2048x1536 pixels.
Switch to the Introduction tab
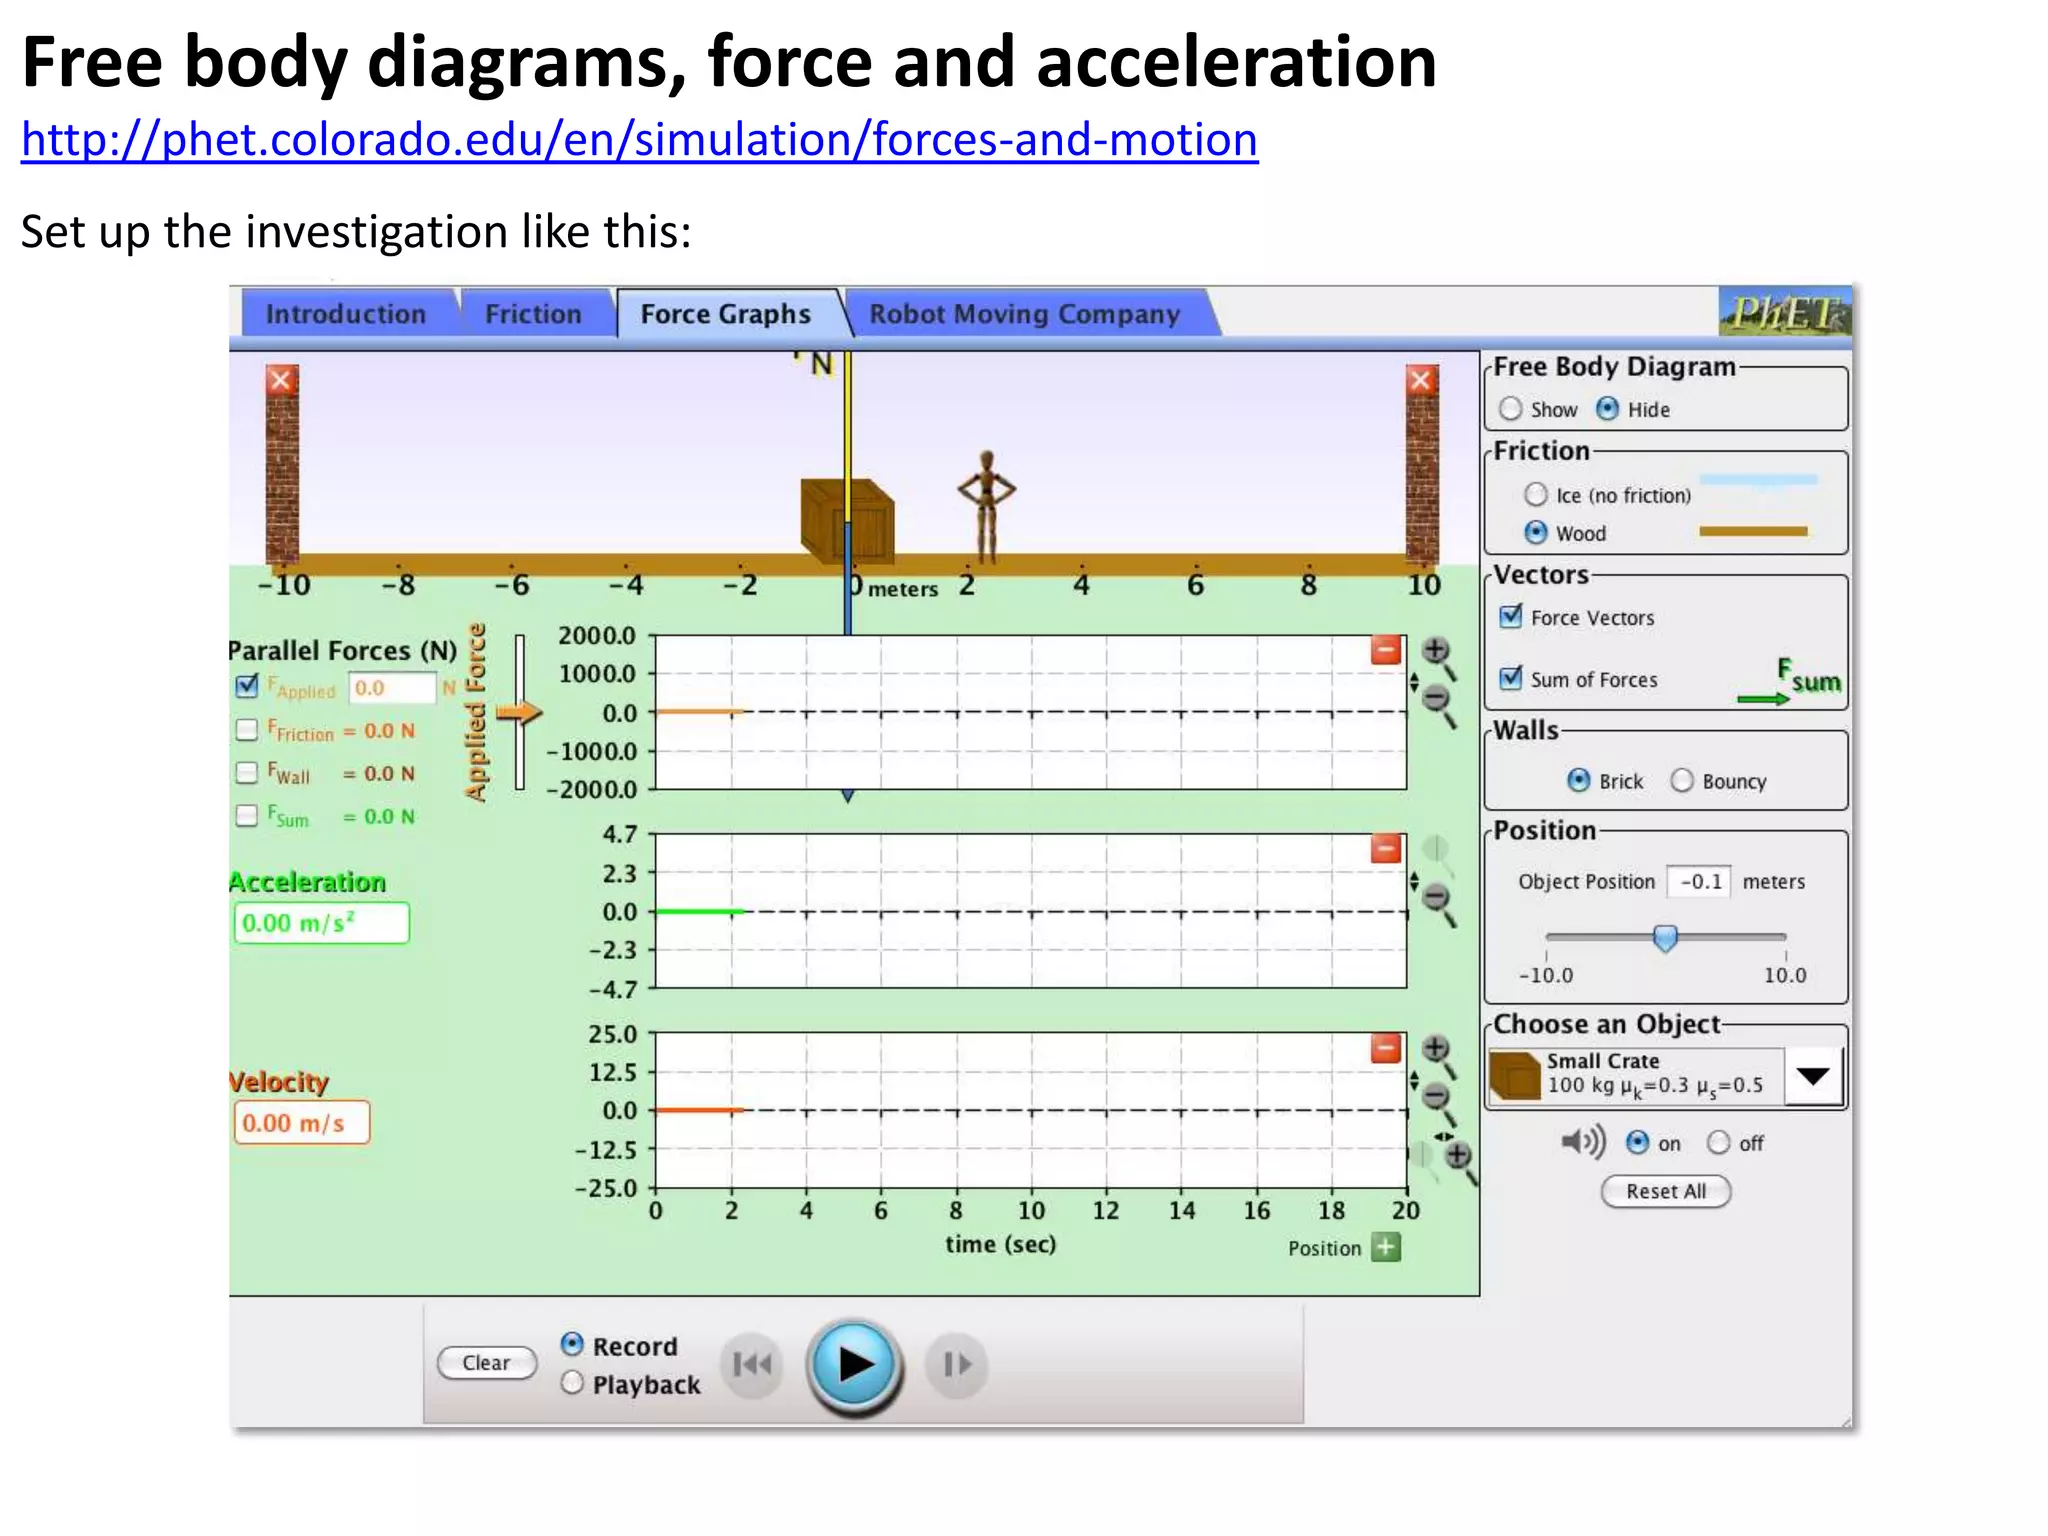tap(346, 314)
